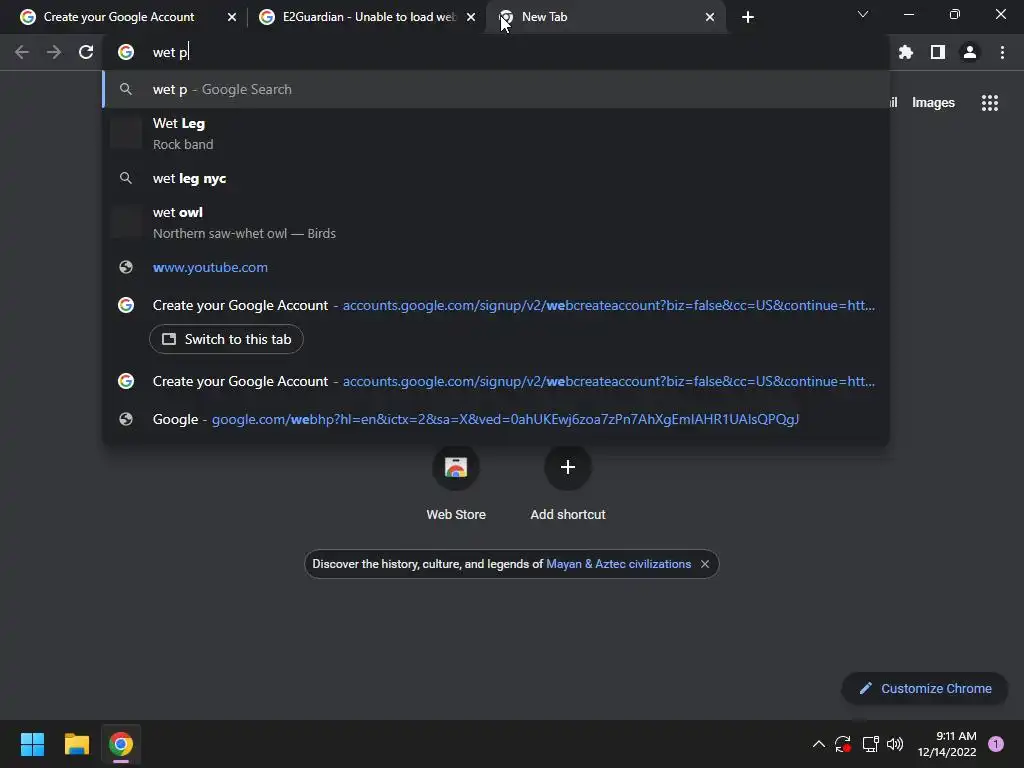
Task: Close the 'Create your Google Account' tab
Action: (x=232, y=17)
